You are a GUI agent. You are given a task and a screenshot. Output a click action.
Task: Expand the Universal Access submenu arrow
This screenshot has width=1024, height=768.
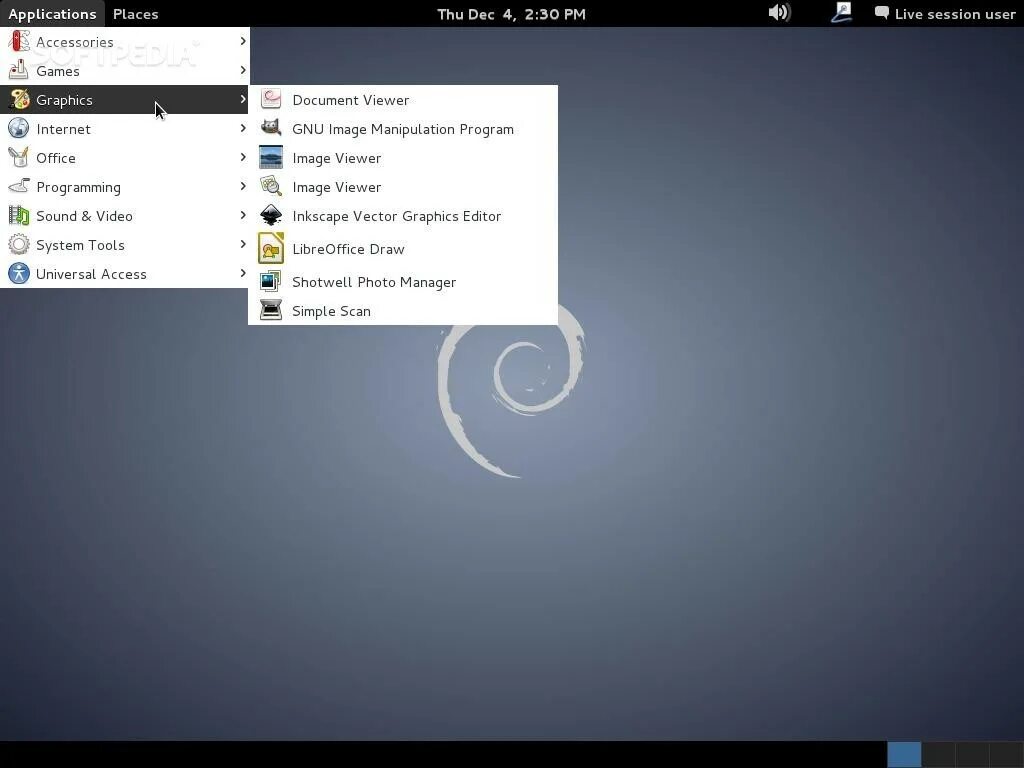click(x=243, y=273)
